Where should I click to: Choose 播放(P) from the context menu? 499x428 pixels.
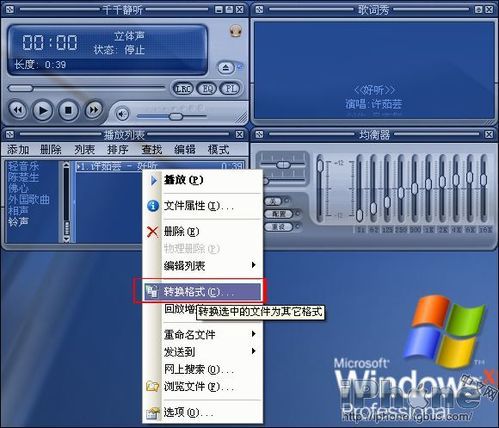tap(202, 180)
